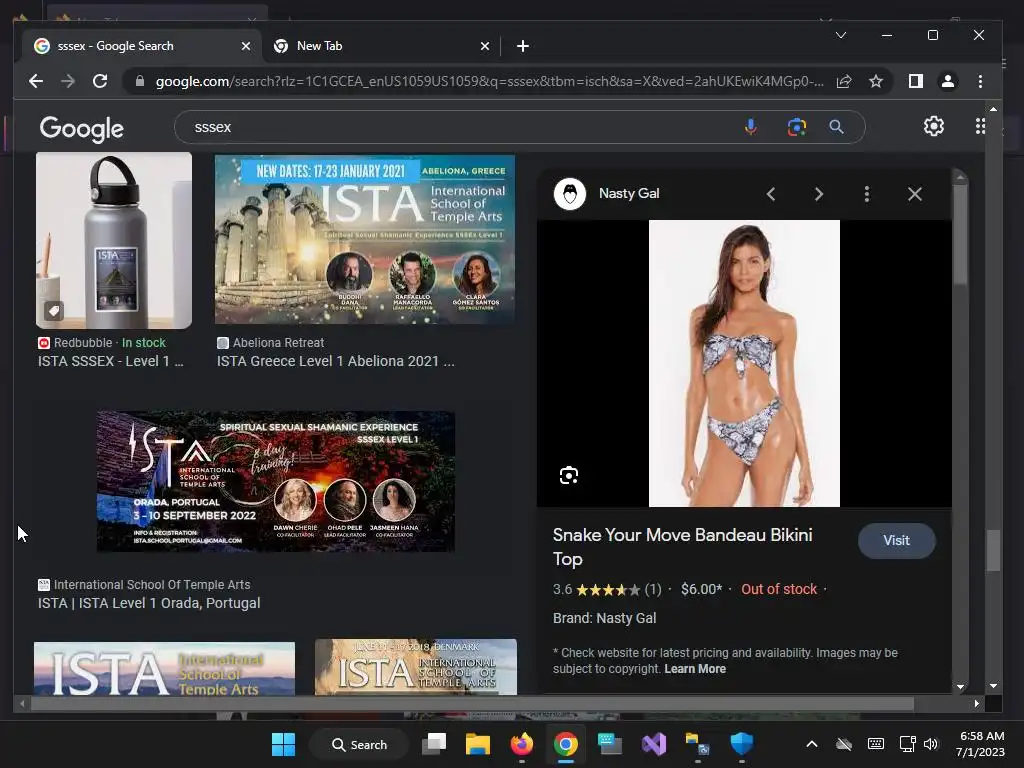Open the Redbubble water bottle thumbnail
Screen dimensions: 1024x768
(x=114, y=240)
